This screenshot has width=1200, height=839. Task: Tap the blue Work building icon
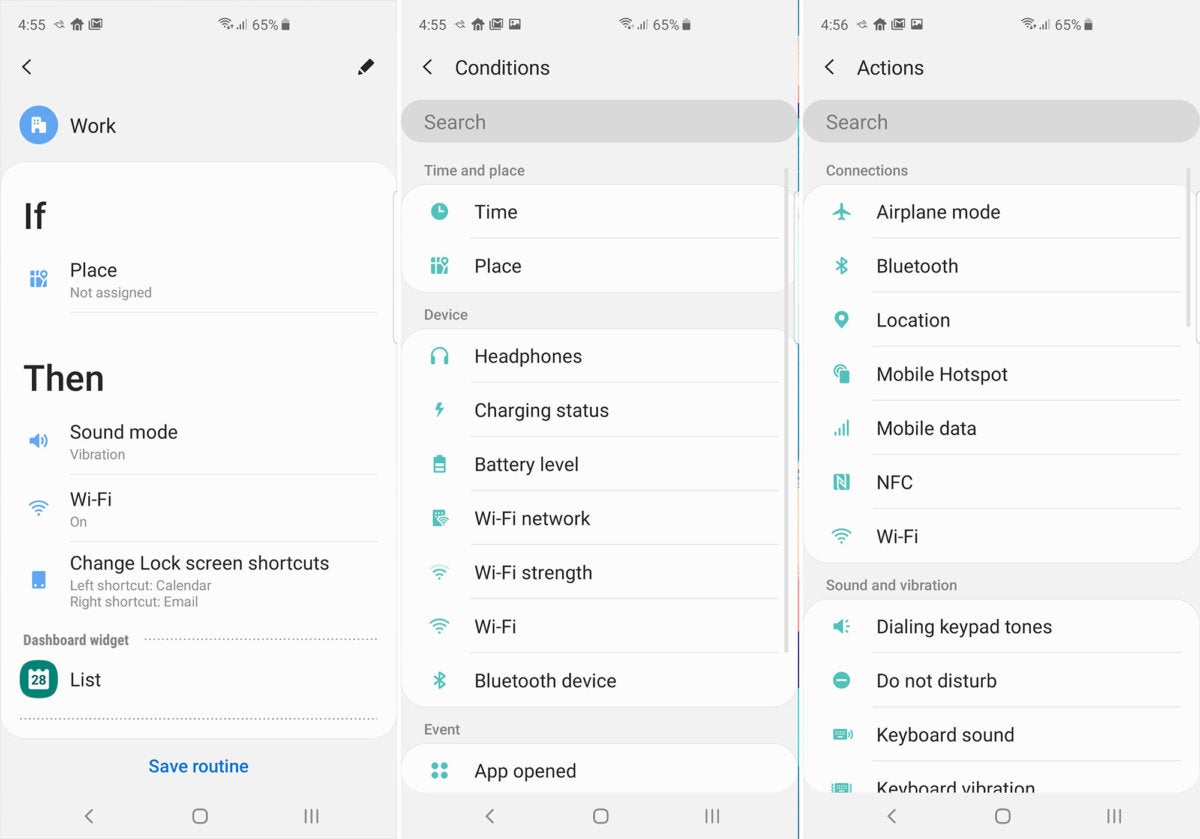point(38,125)
